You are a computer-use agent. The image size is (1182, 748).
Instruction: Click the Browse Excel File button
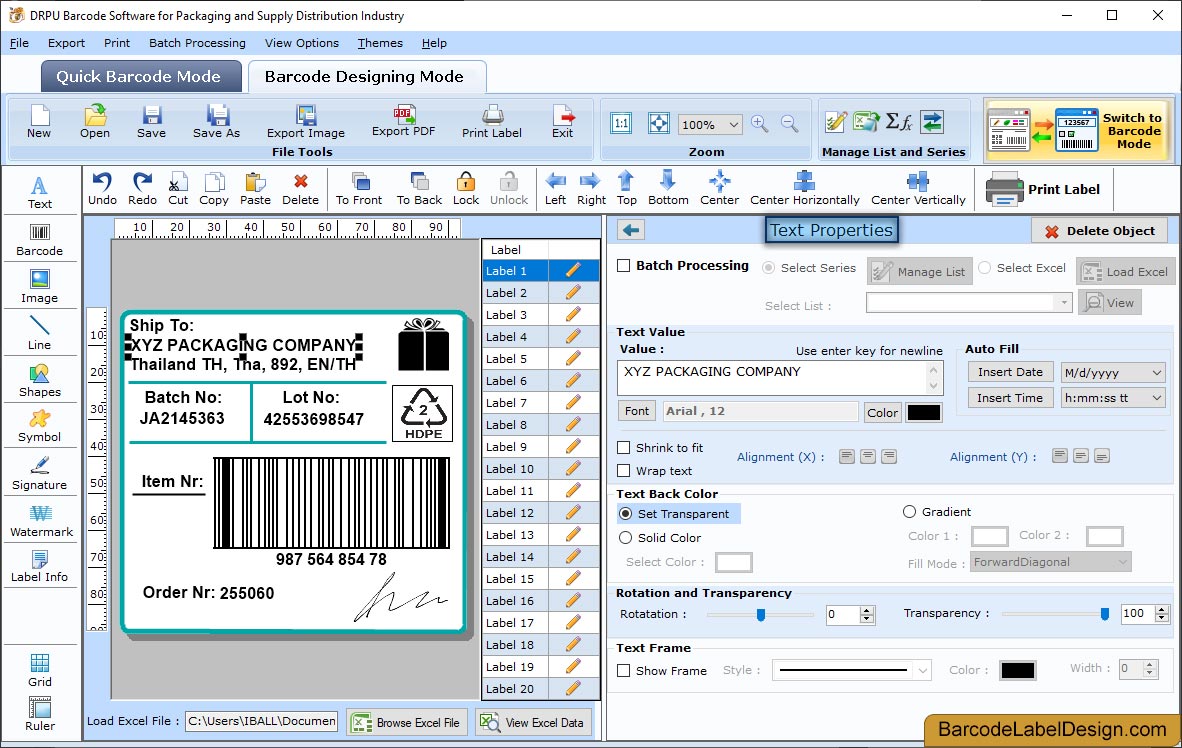tap(407, 722)
